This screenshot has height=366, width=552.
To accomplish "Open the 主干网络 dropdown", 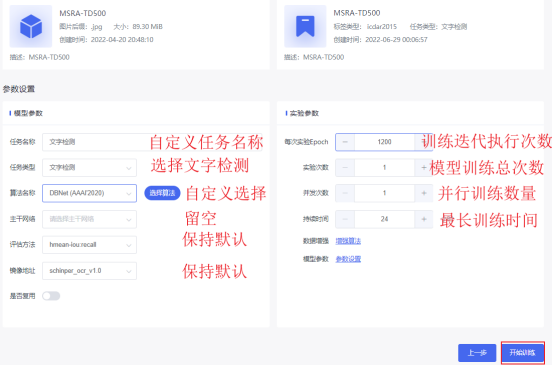I will coord(89,219).
